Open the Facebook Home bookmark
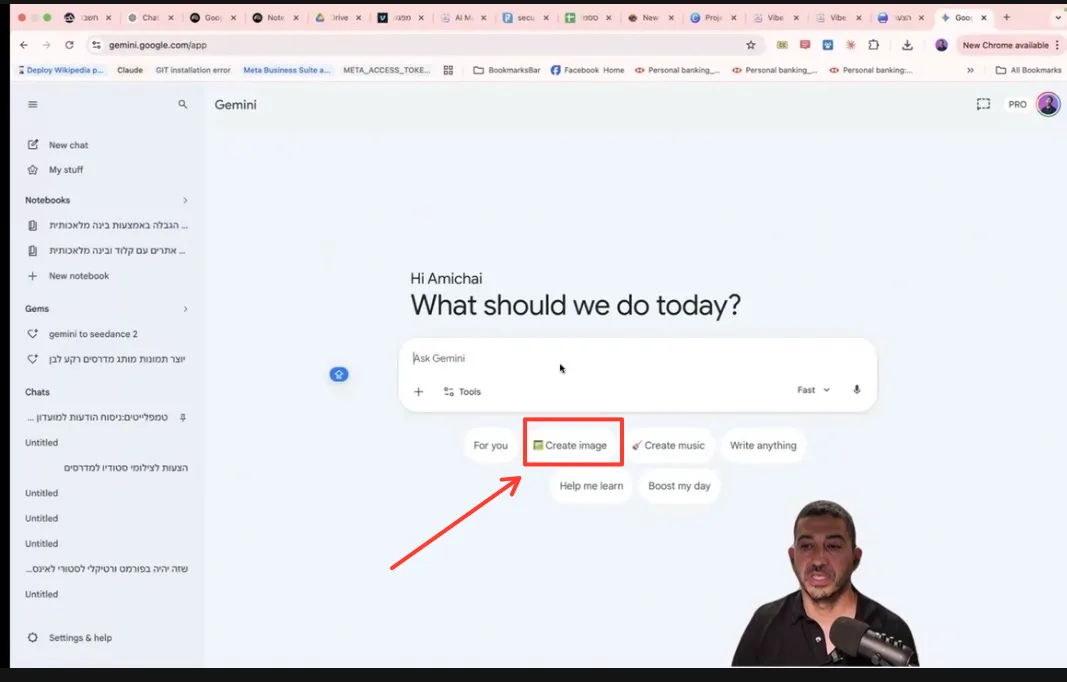The image size is (1067, 682). tap(587, 70)
